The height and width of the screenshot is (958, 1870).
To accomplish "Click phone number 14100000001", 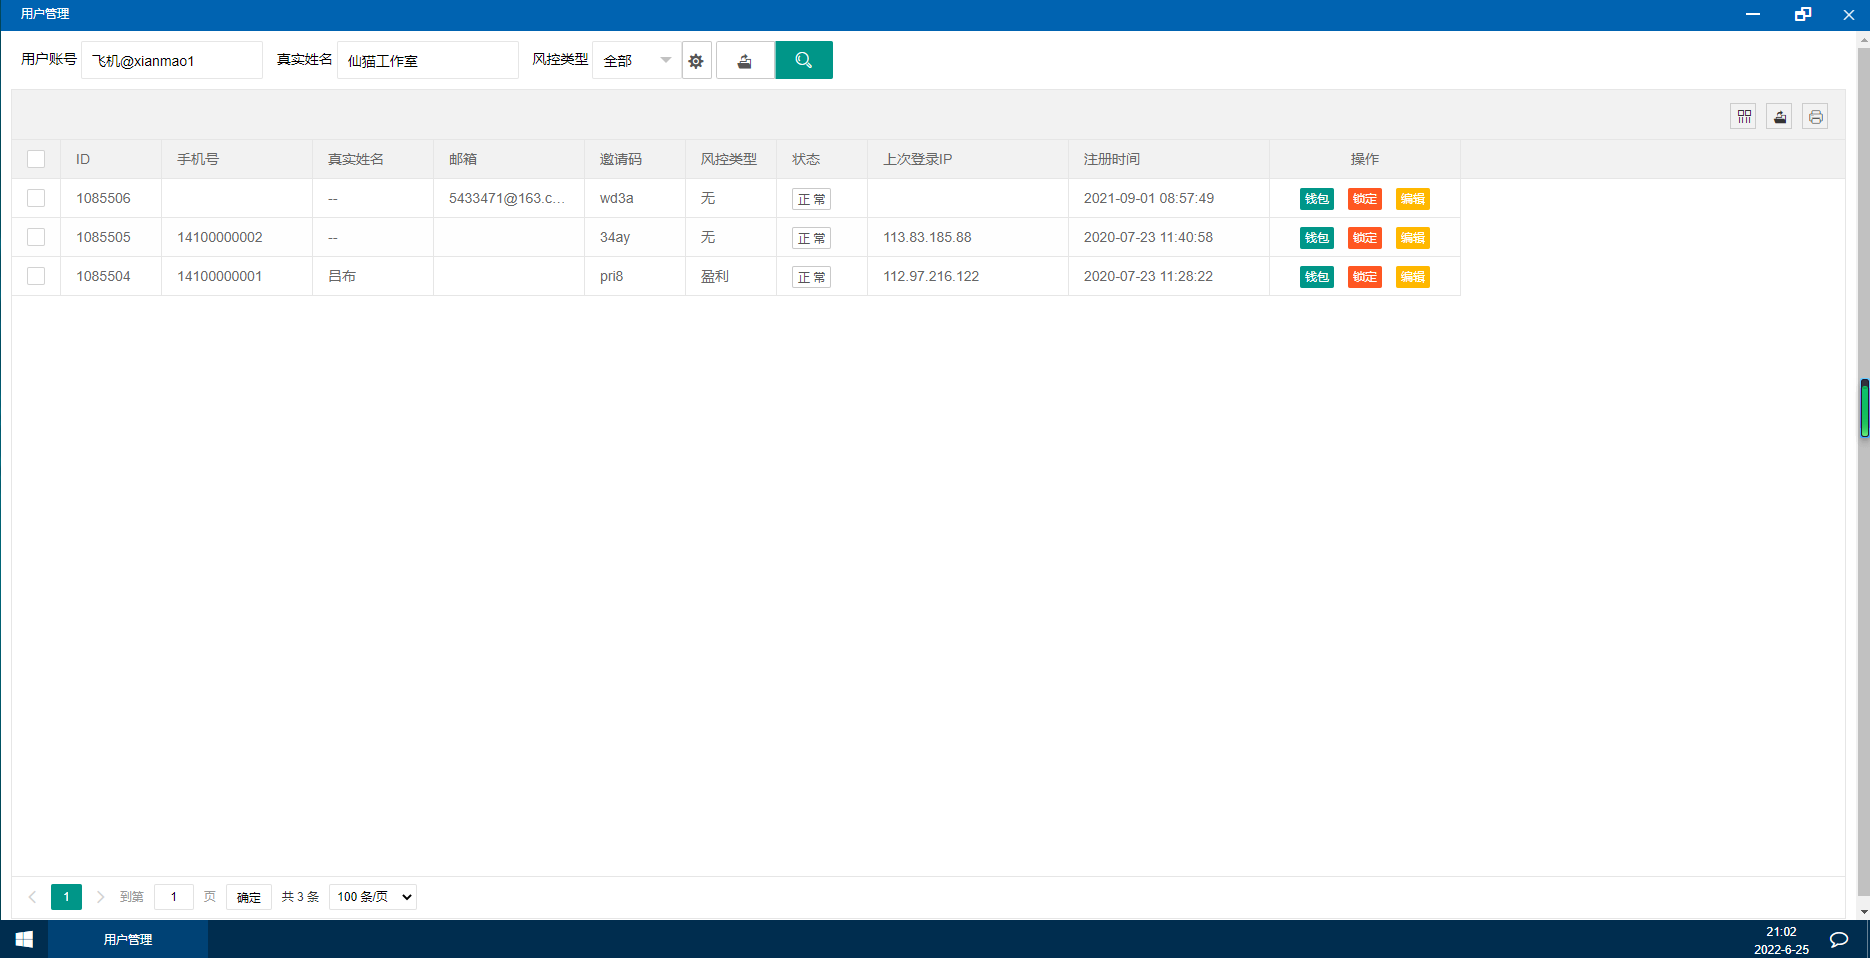I will pyautogui.click(x=220, y=276).
